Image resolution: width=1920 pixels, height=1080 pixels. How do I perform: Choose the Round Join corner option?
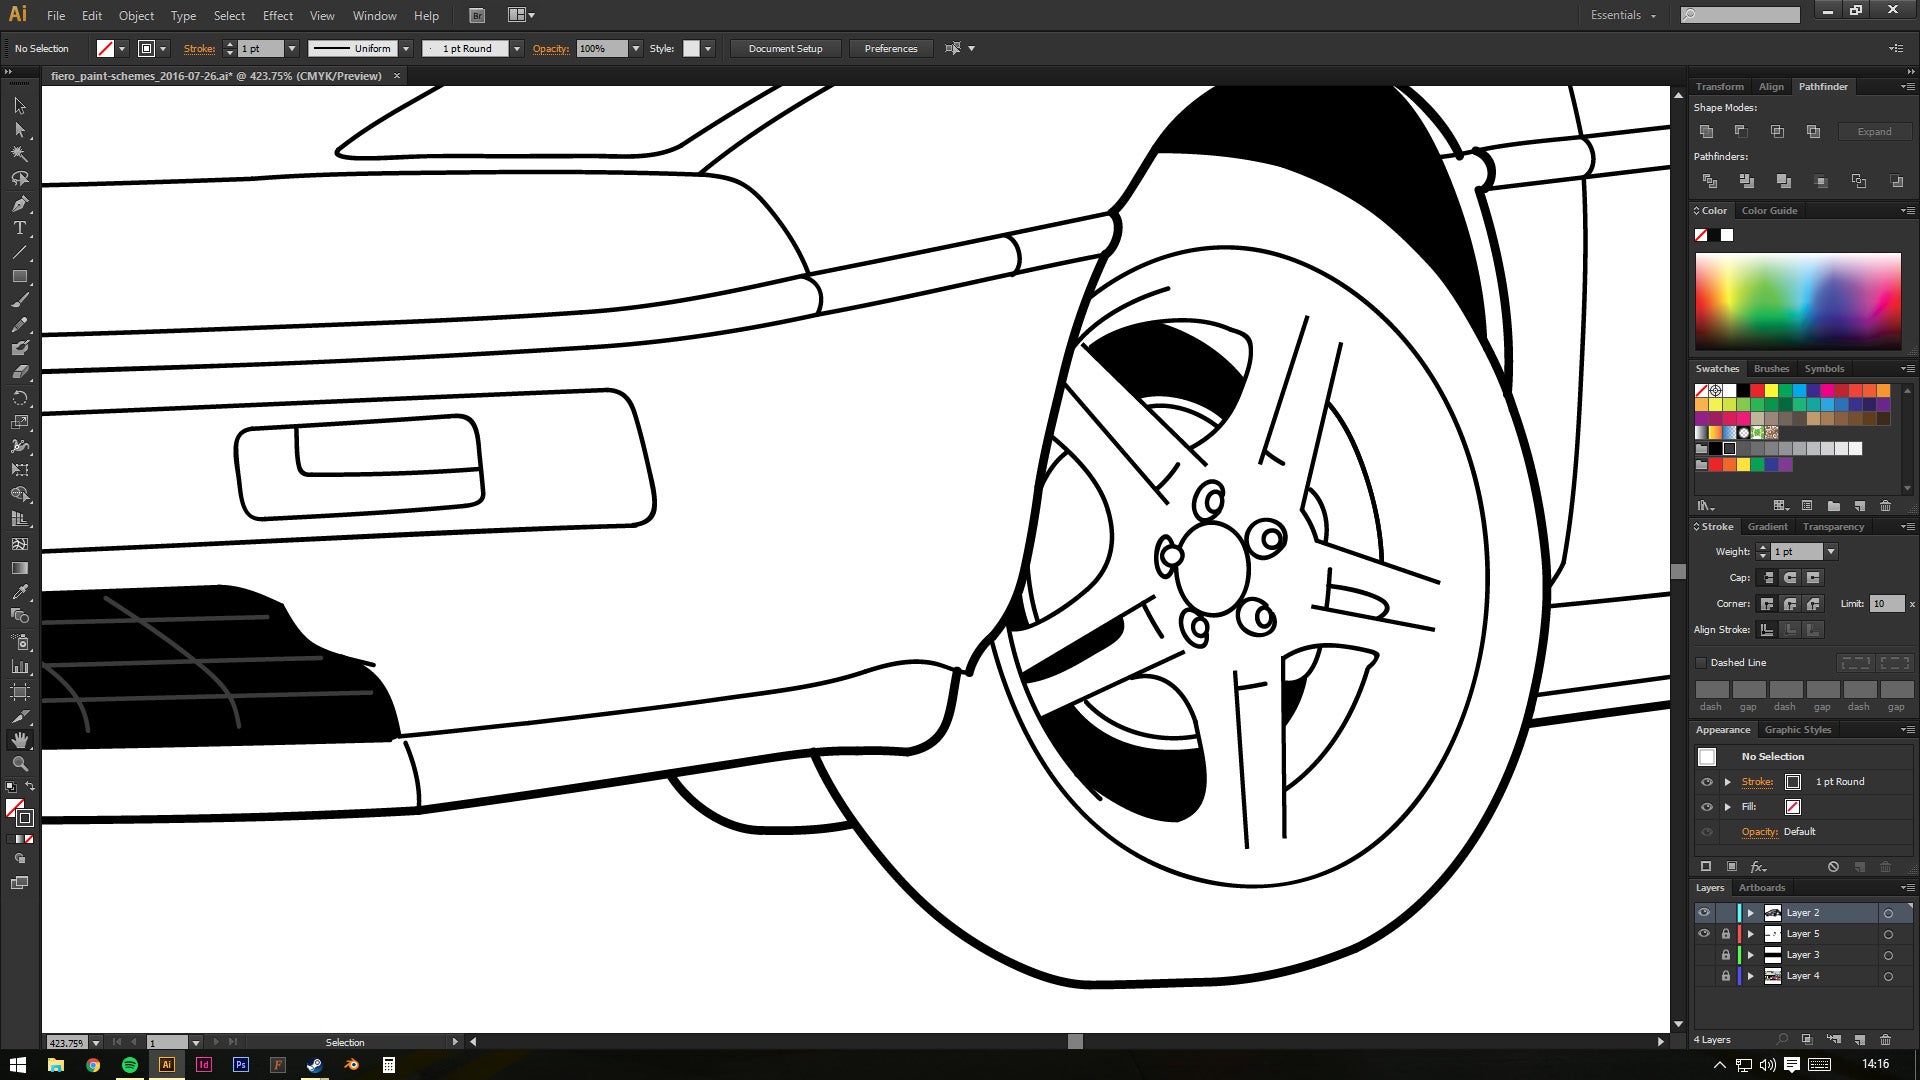1790,603
